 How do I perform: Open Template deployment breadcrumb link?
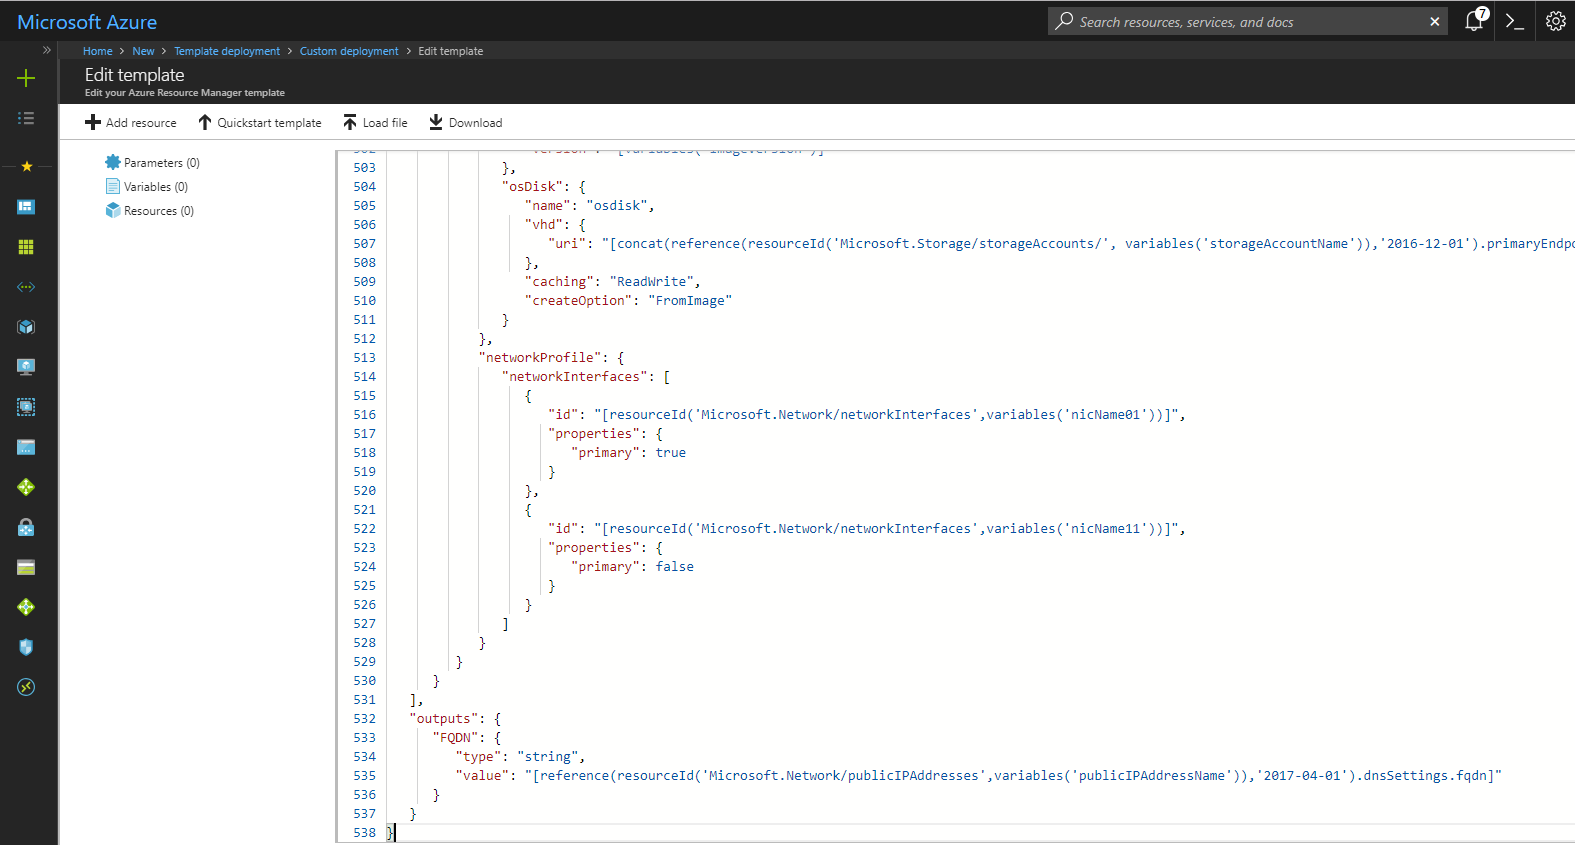(227, 51)
